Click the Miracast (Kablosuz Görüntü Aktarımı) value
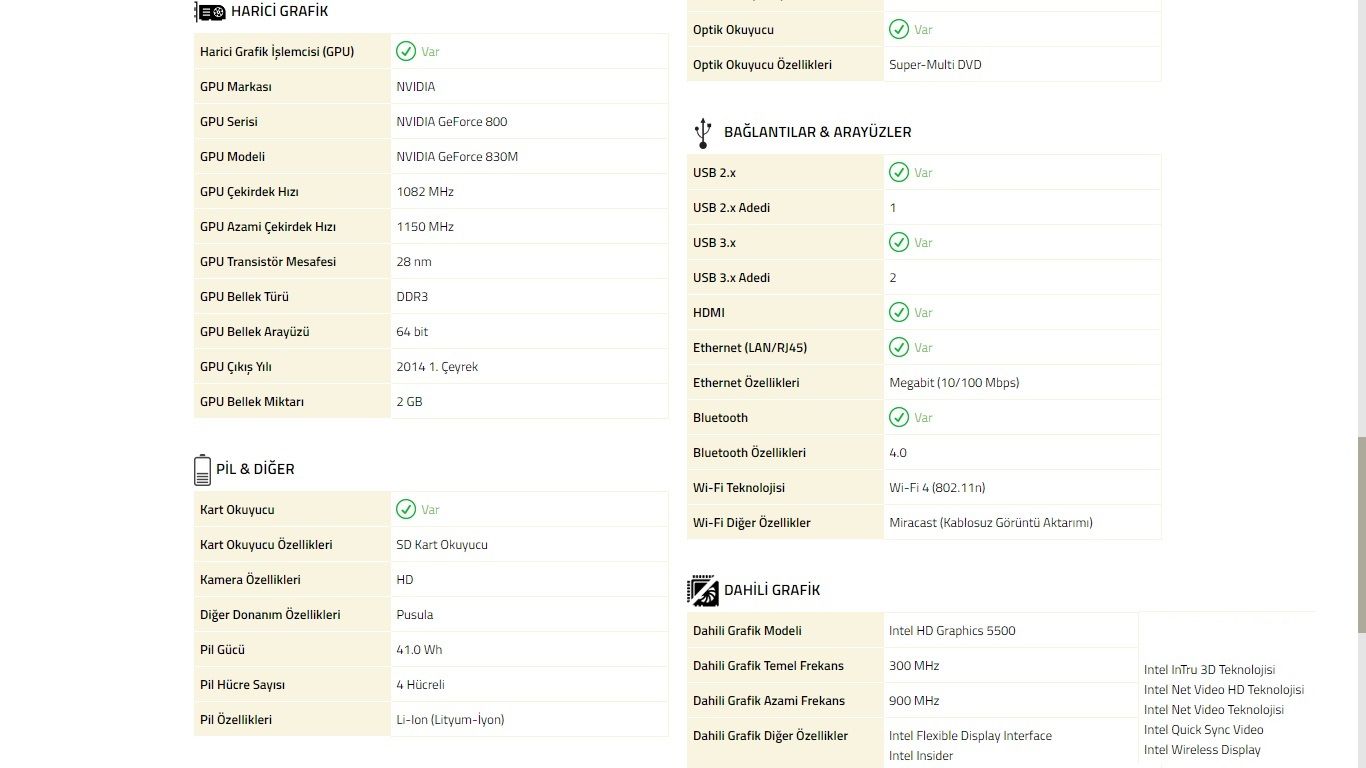 coord(990,523)
